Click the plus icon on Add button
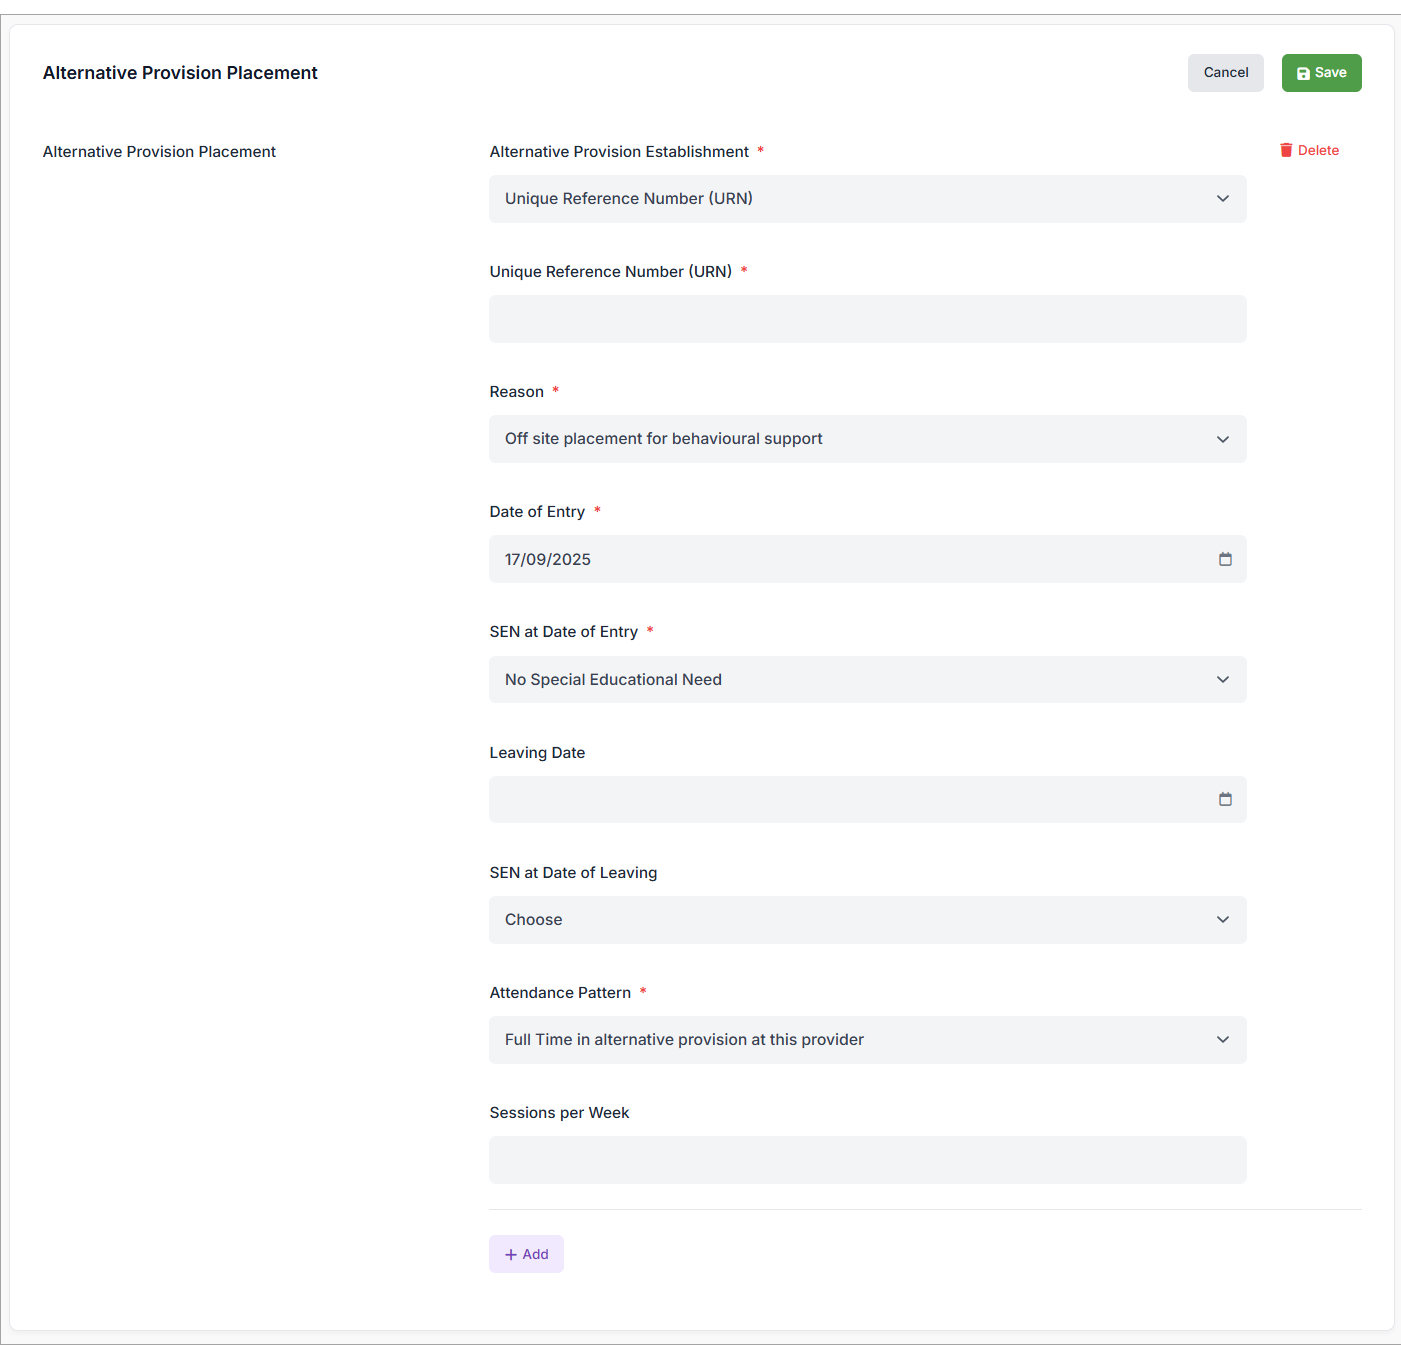This screenshot has height=1345, width=1401. coord(511,1254)
